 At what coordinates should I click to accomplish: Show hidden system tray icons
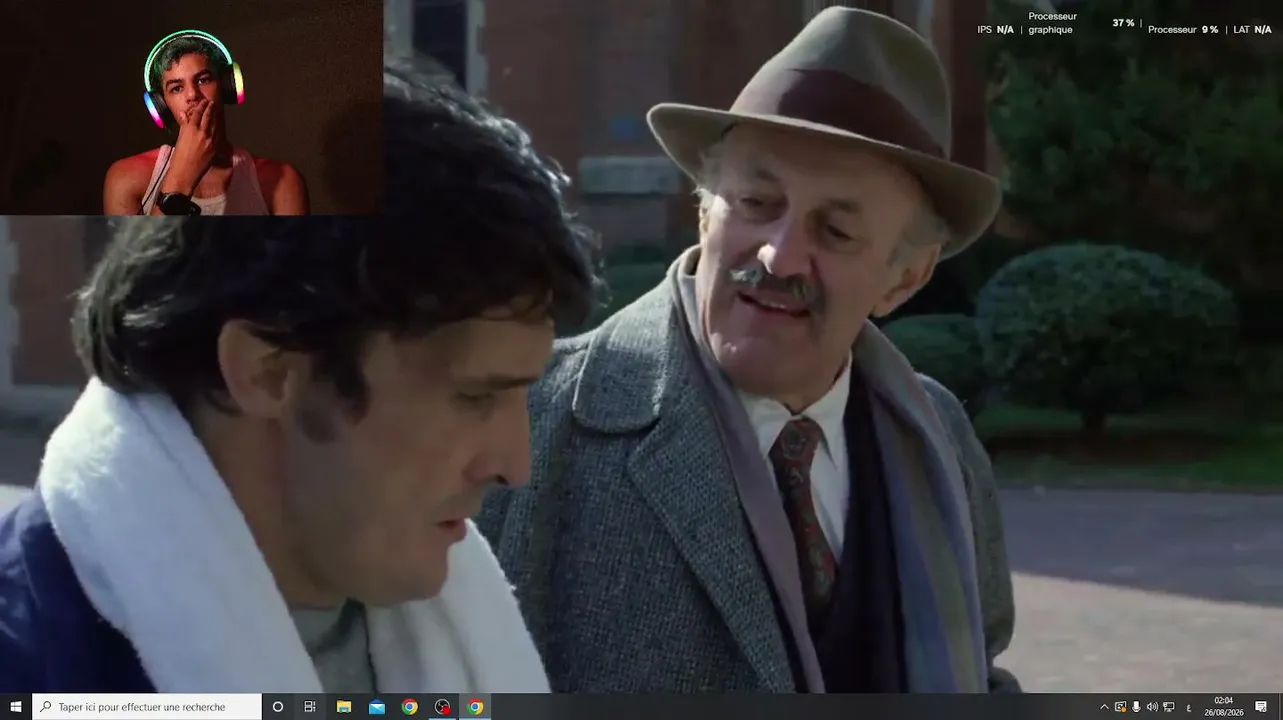1104,707
